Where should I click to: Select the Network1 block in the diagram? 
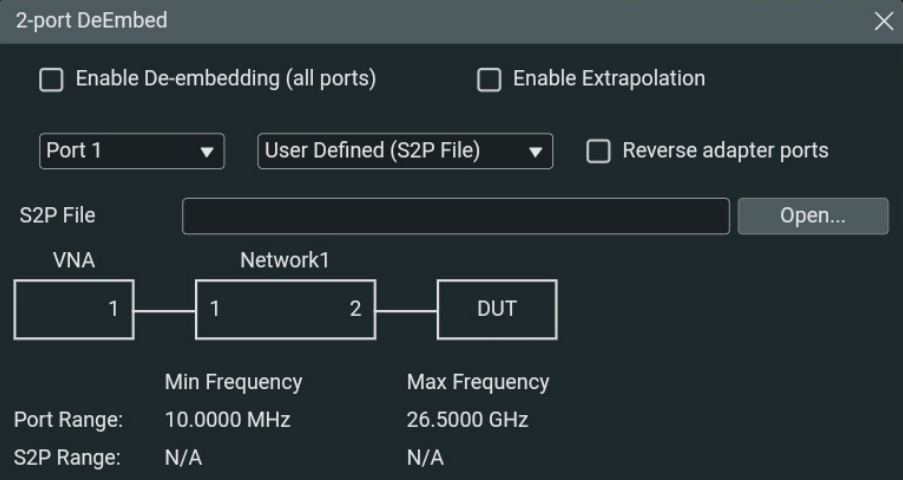[x=284, y=309]
